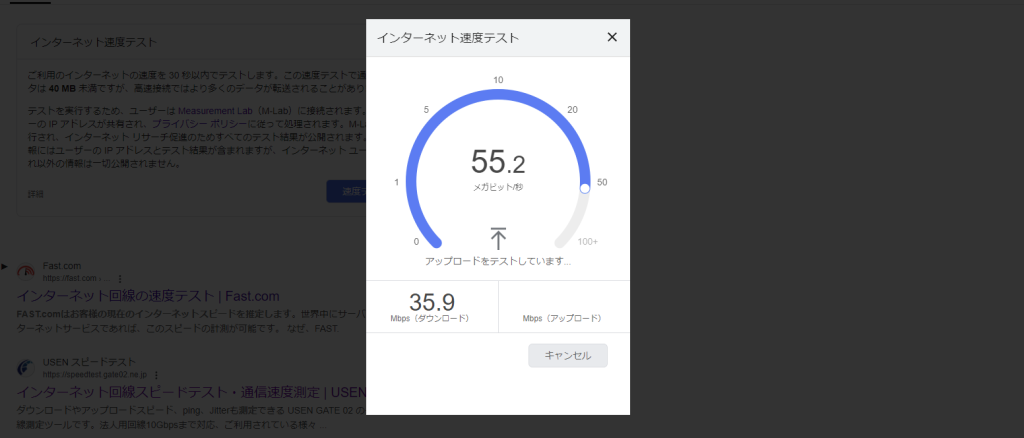
Task: Click the メガビット/秒 unit label
Action: pos(498,187)
